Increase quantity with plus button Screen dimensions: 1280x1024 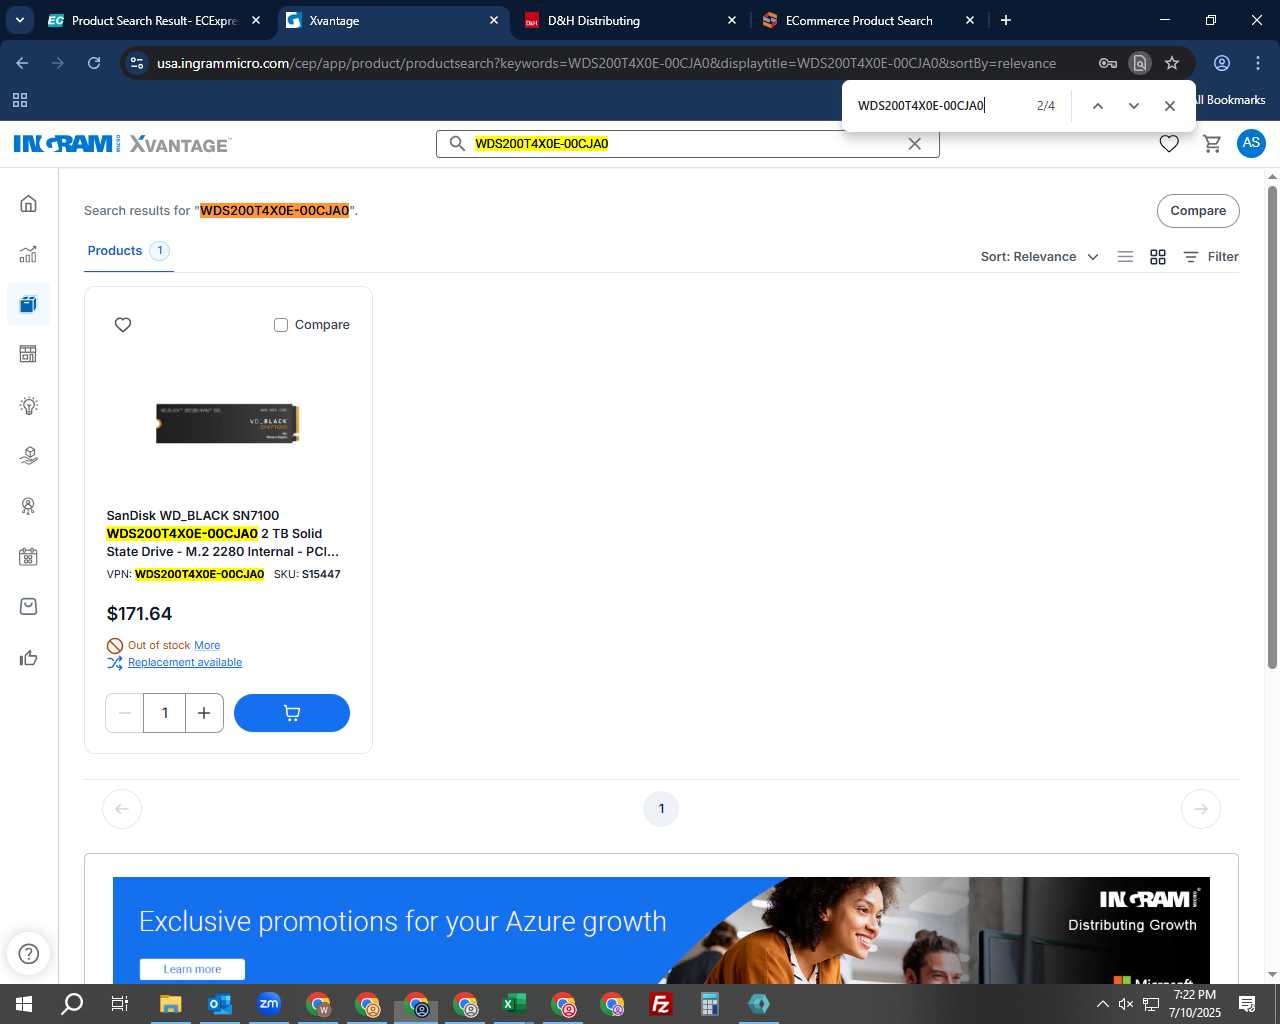[204, 713]
